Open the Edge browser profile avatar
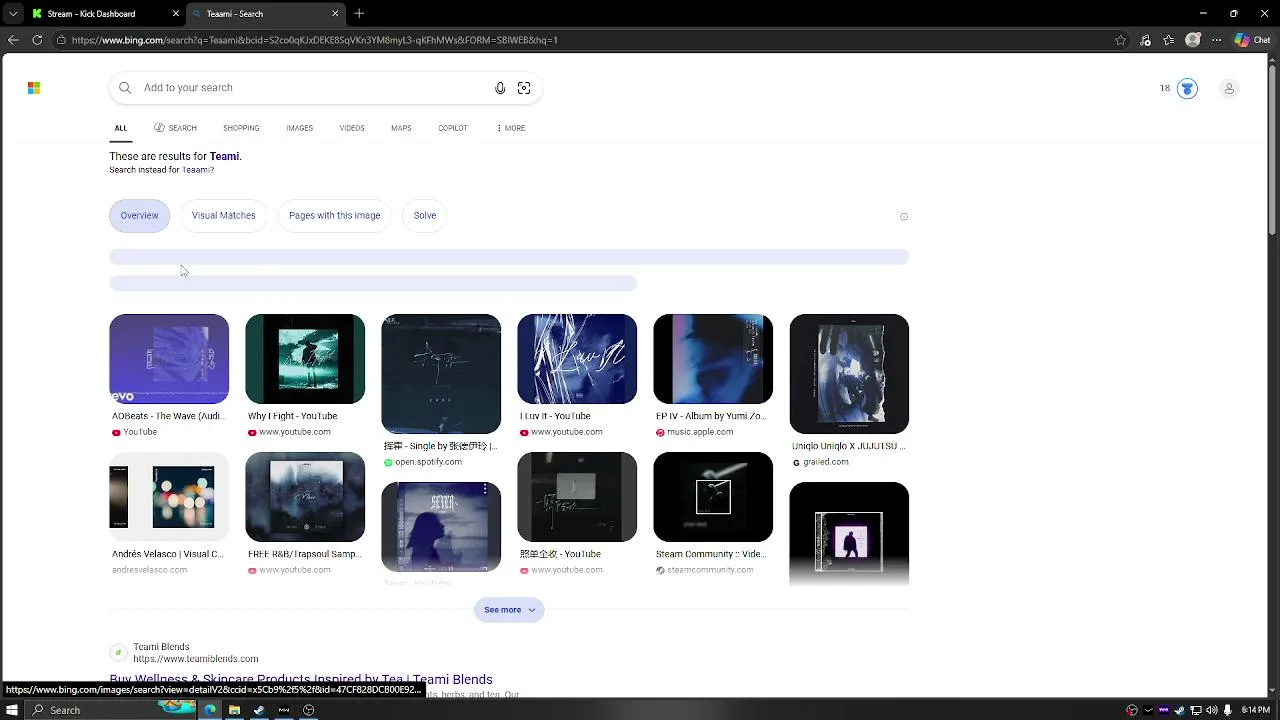 pos(1193,40)
